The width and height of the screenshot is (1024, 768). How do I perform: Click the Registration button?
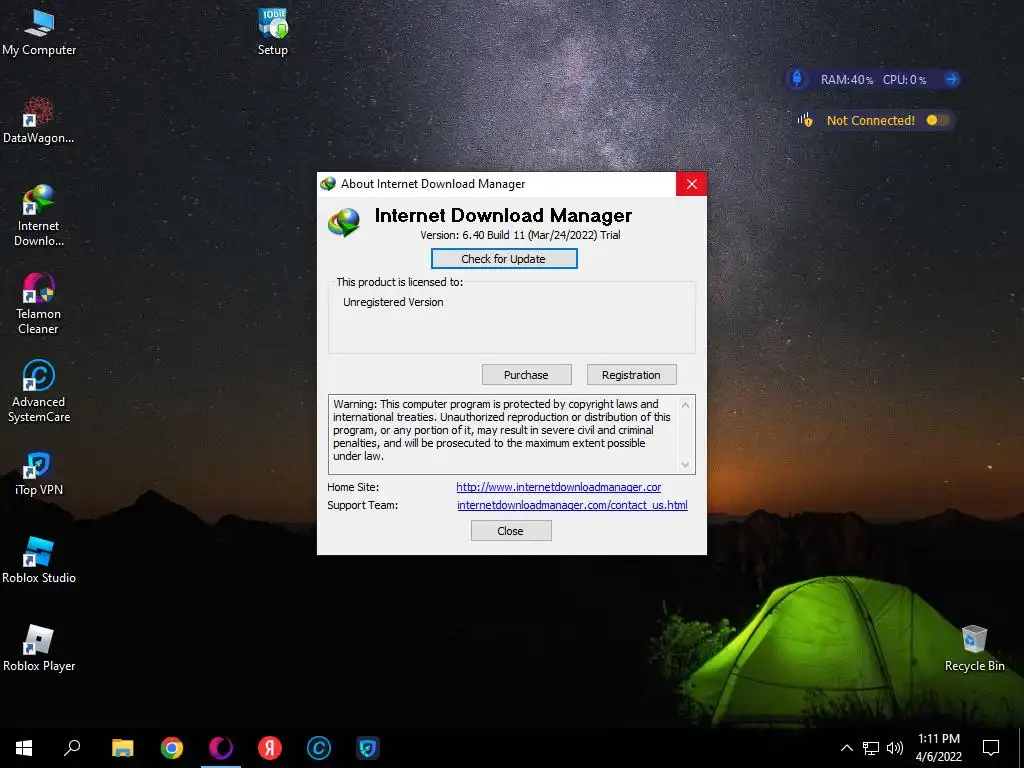click(x=631, y=375)
